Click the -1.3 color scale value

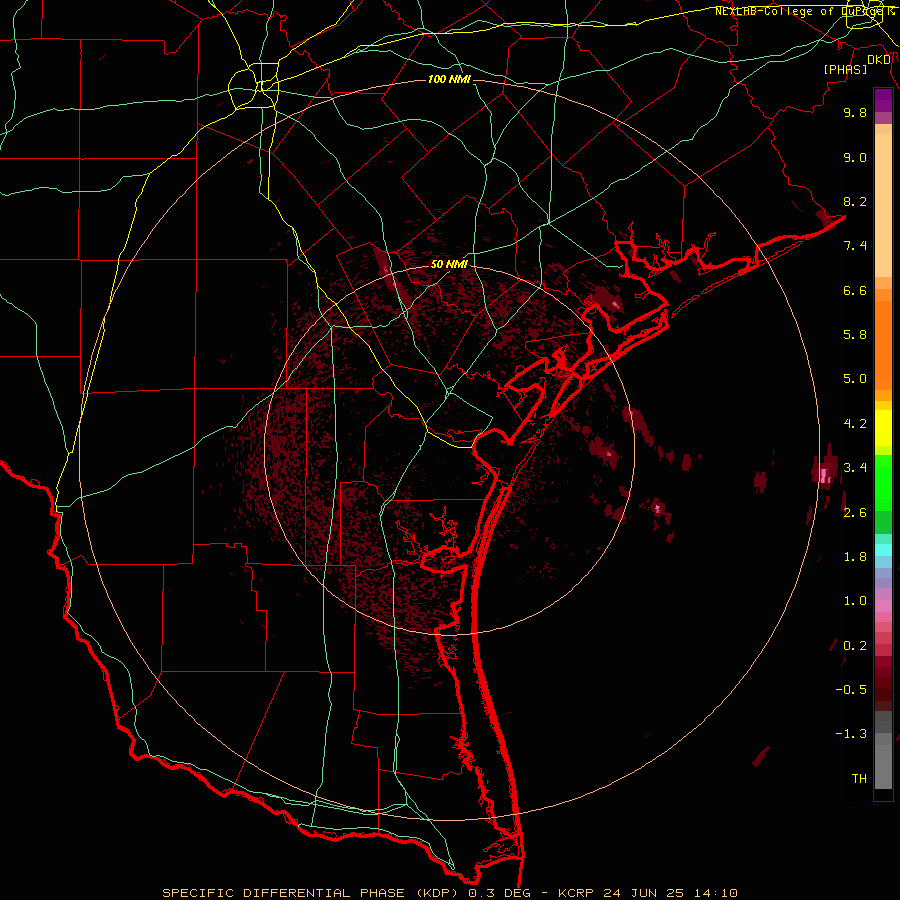[851, 734]
